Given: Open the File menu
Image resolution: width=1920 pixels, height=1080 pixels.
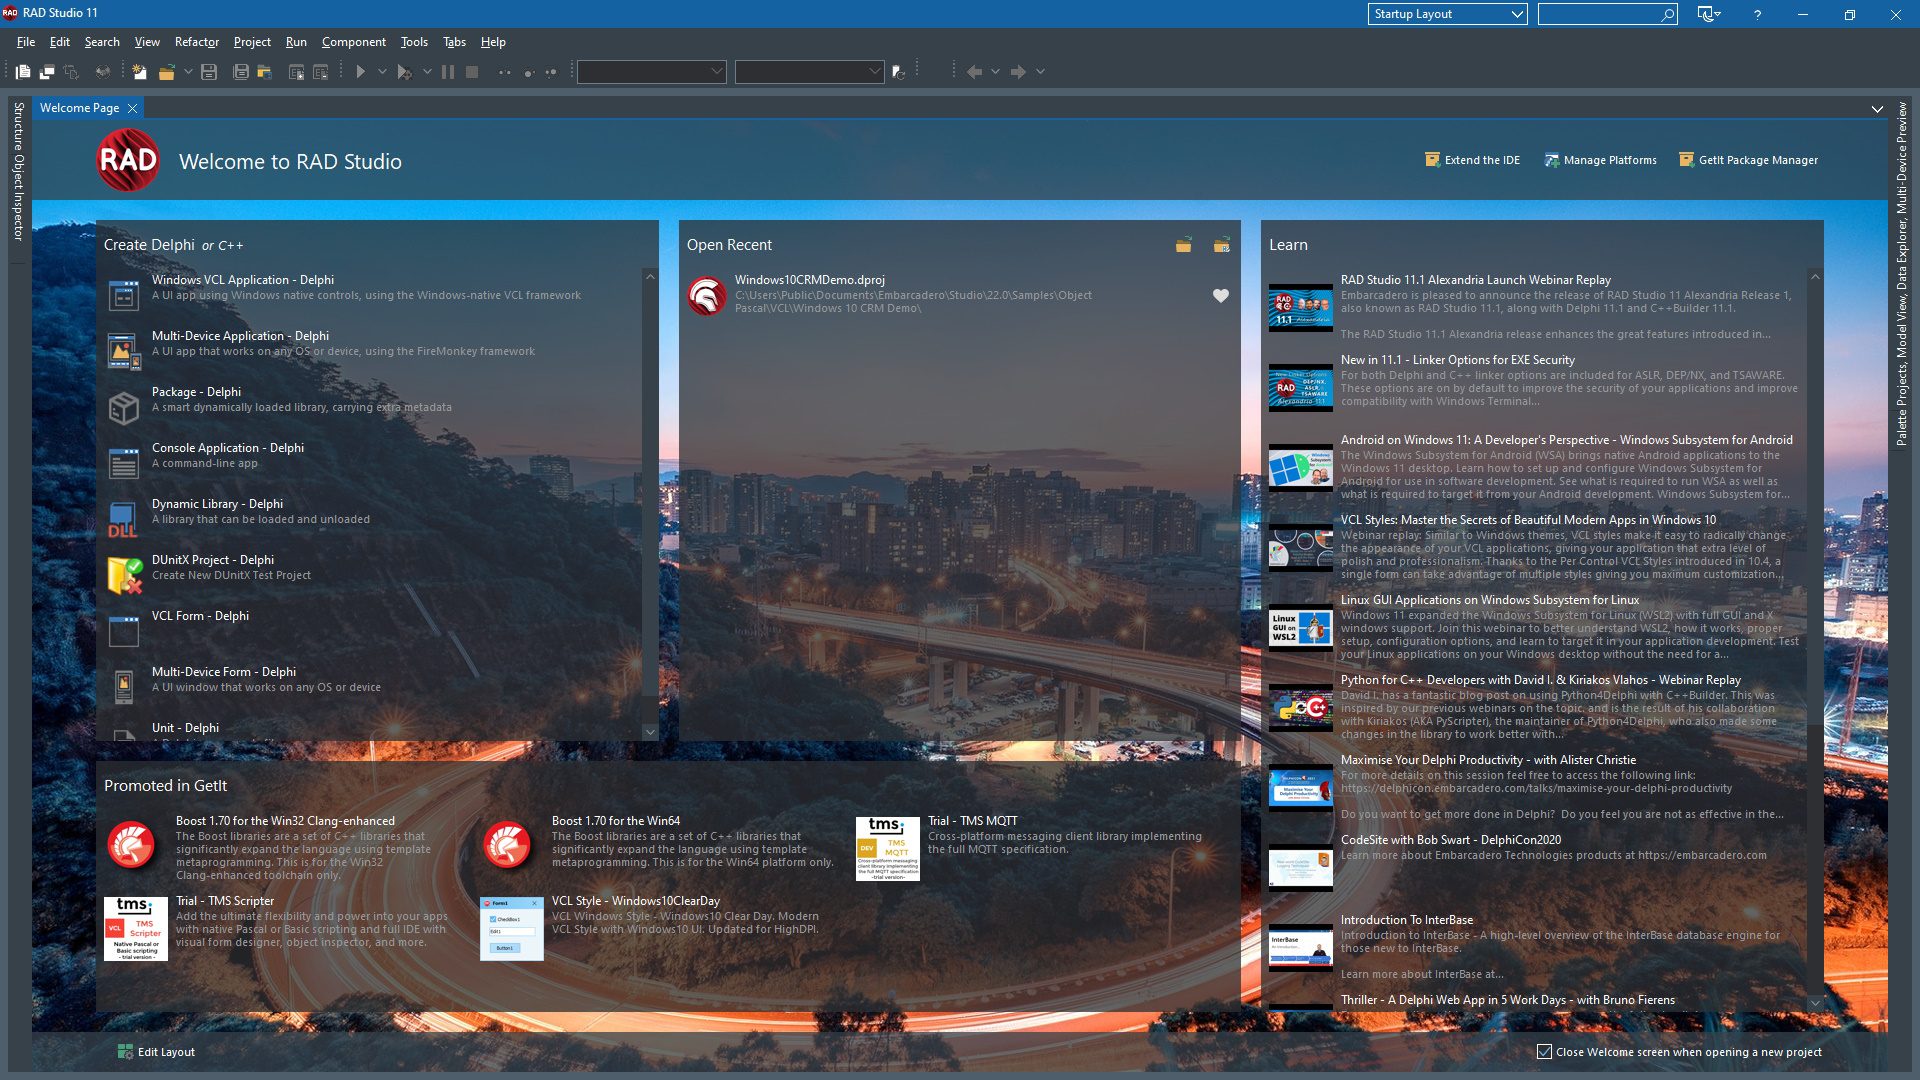Looking at the screenshot, I should [26, 42].
